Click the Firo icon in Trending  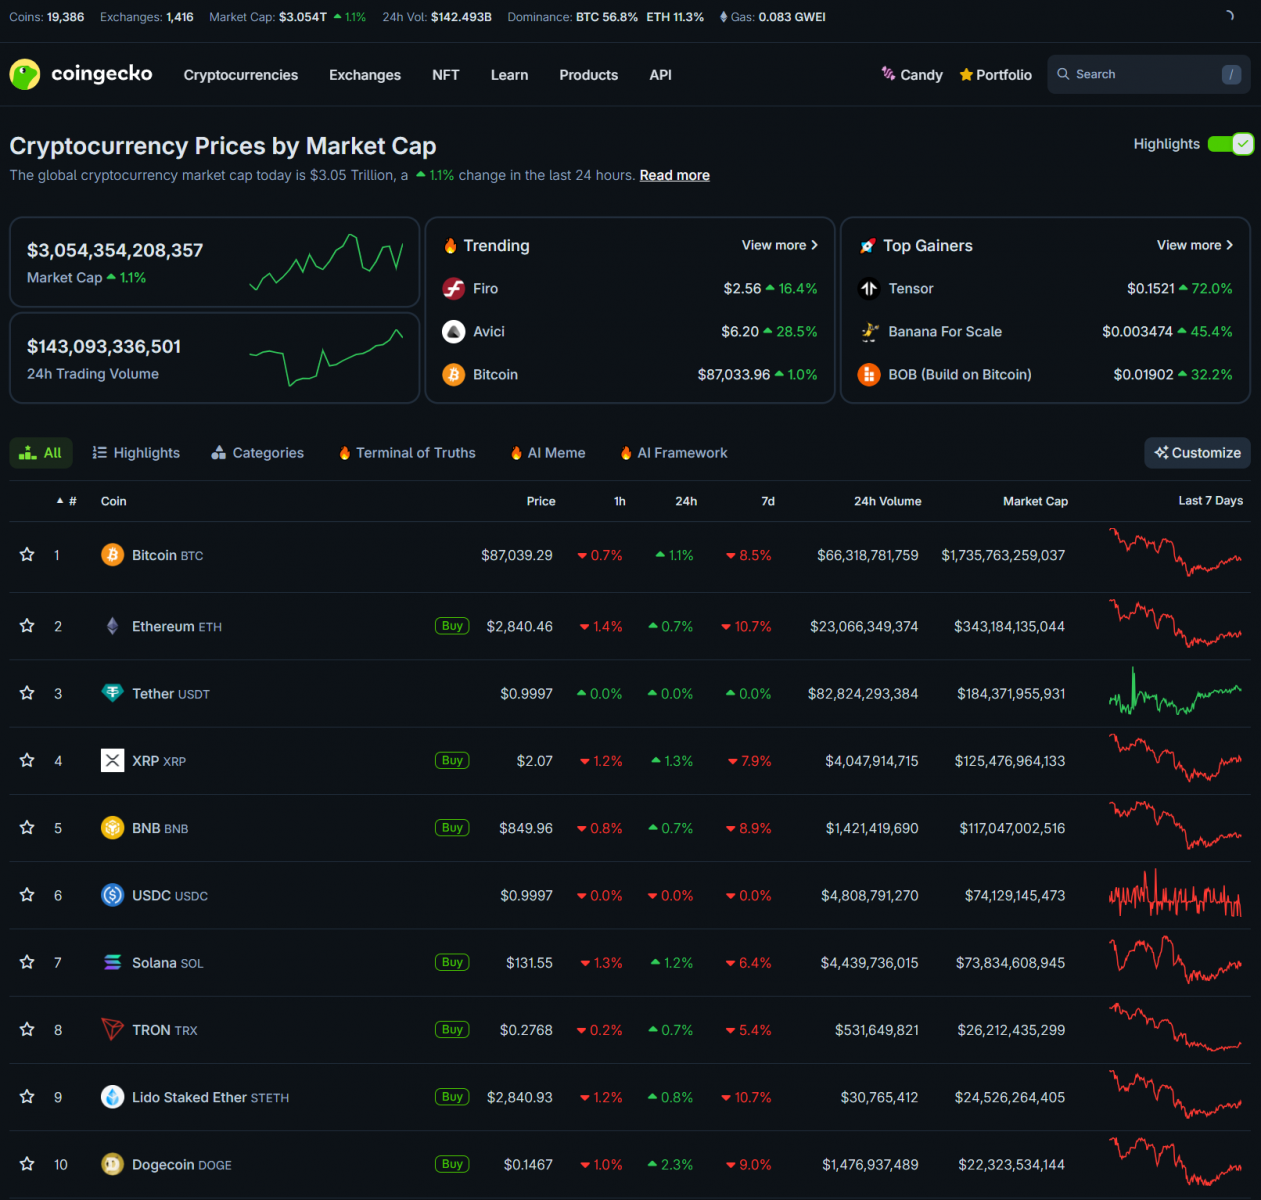(454, 289)
